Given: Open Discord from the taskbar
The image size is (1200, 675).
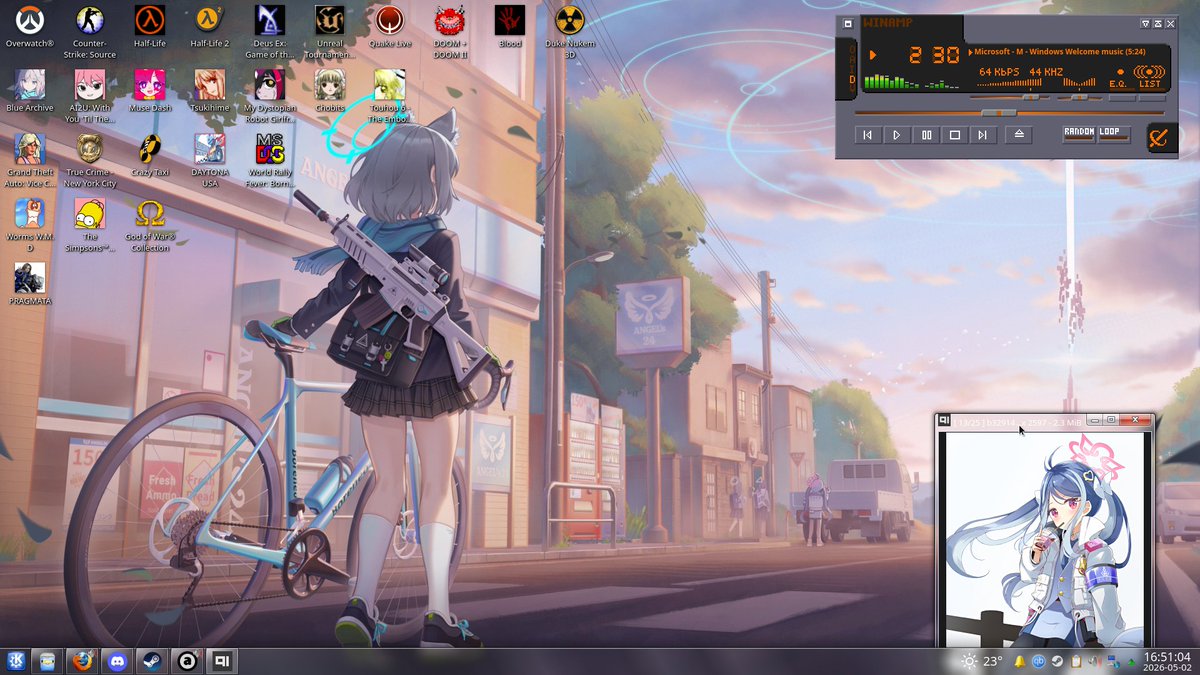Looking at the screenshot, I should 118,661.
